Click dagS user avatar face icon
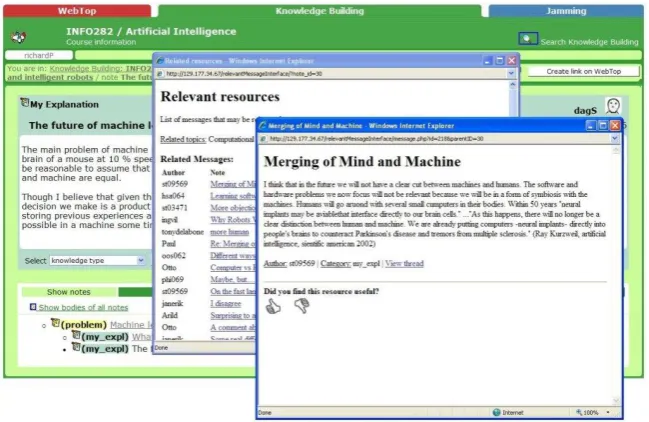 pos(613,106)
